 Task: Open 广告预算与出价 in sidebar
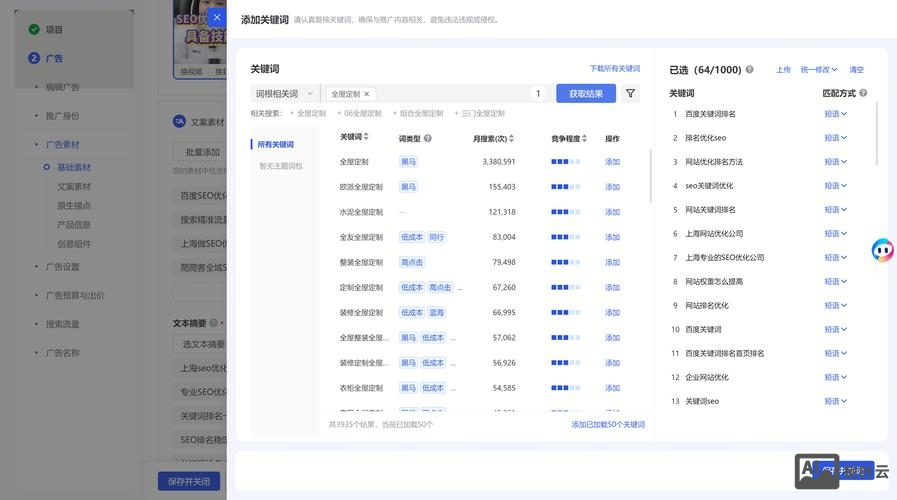[x=75, y=295]
